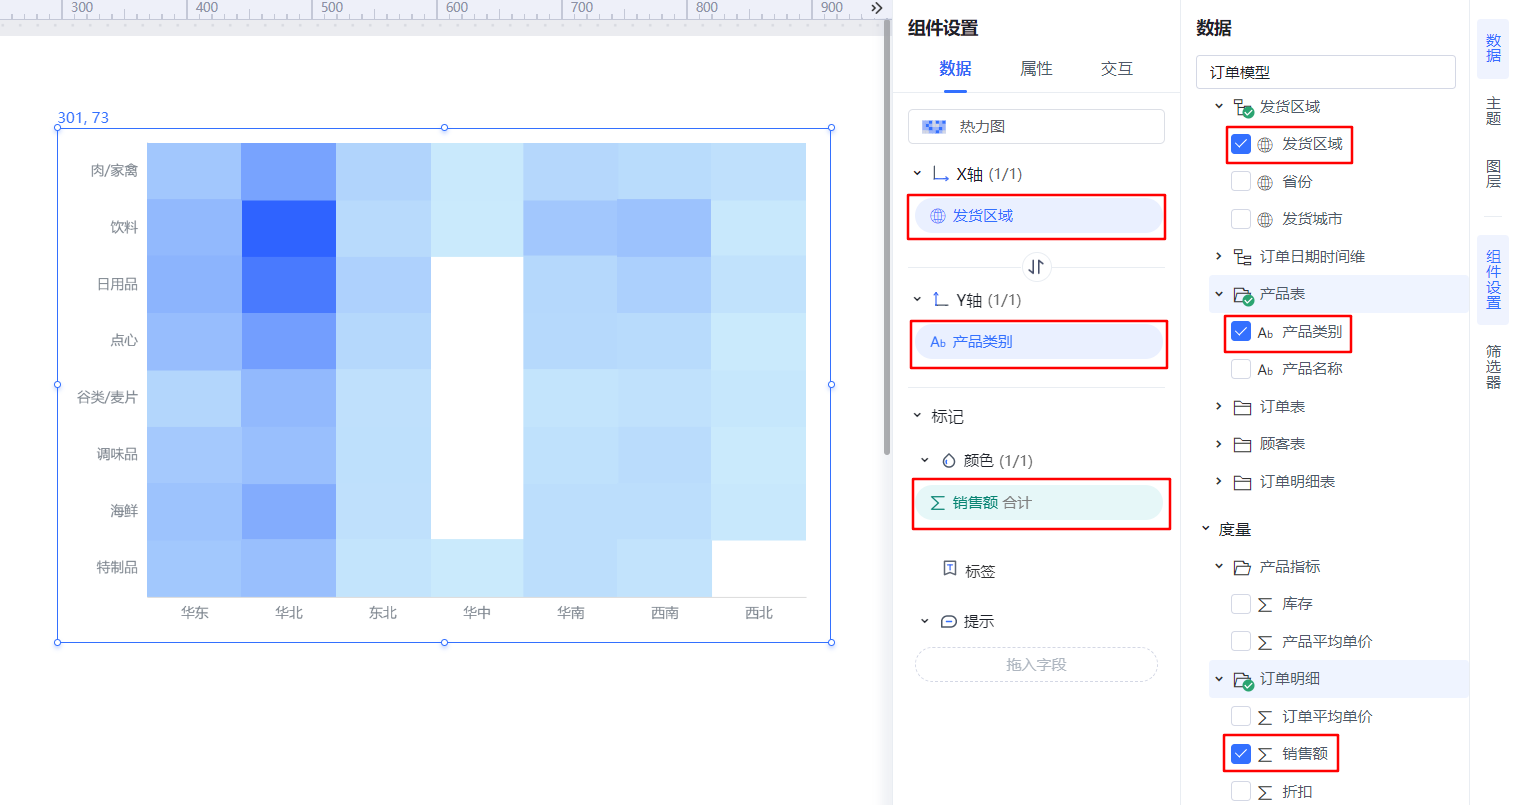Open the 筛选器 side panel tab
Viewport: 1516px width, 805px height.
tap(1493, 367)
